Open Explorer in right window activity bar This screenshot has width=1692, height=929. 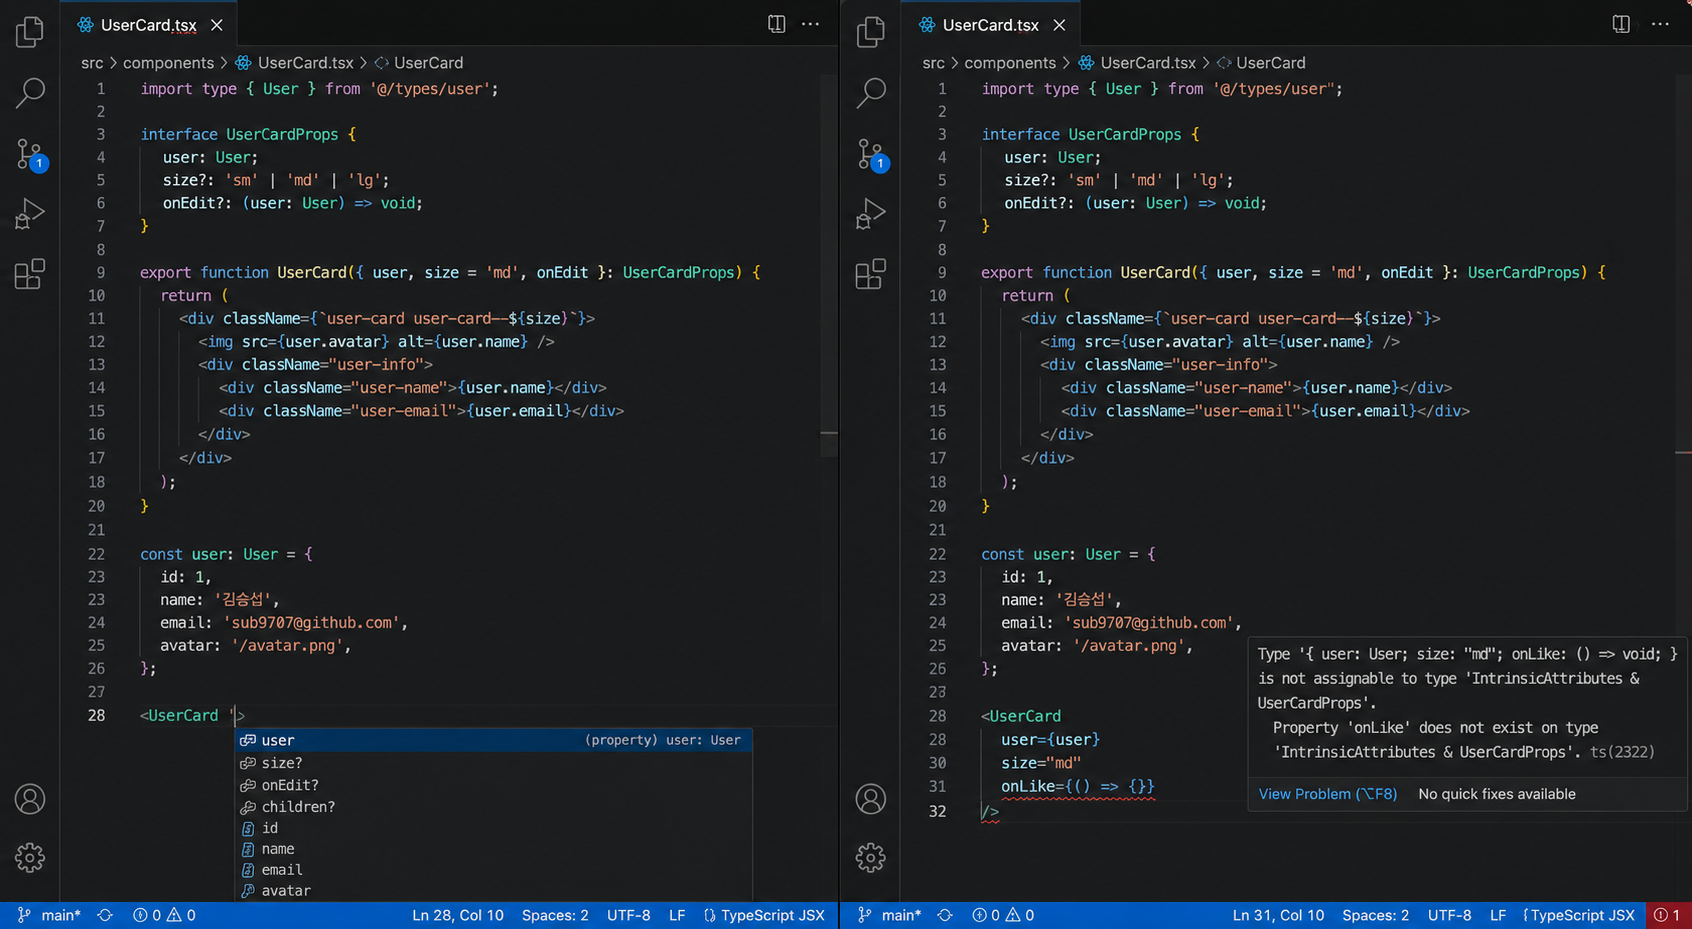(x=871, y=32)
